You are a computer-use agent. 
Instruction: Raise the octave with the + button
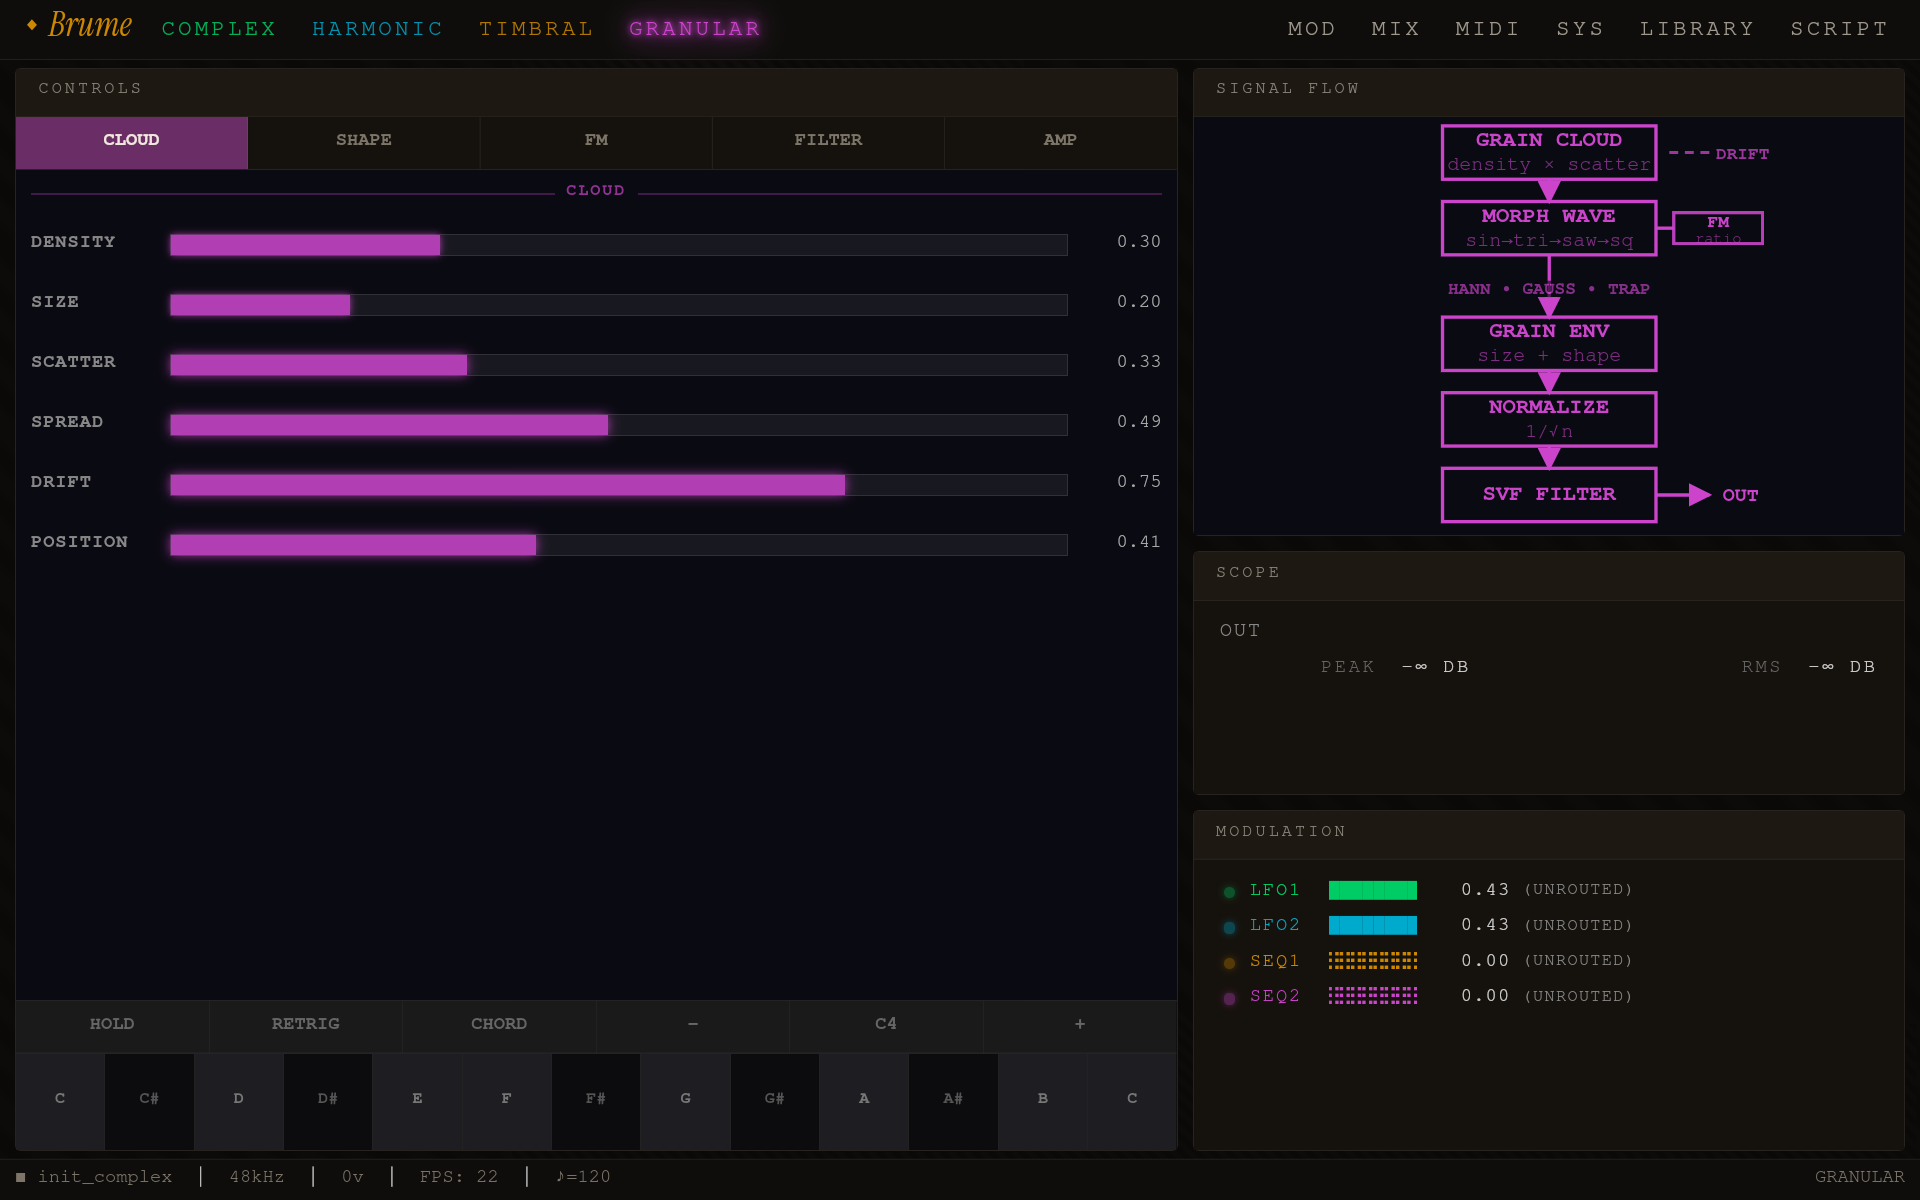1080,1024
